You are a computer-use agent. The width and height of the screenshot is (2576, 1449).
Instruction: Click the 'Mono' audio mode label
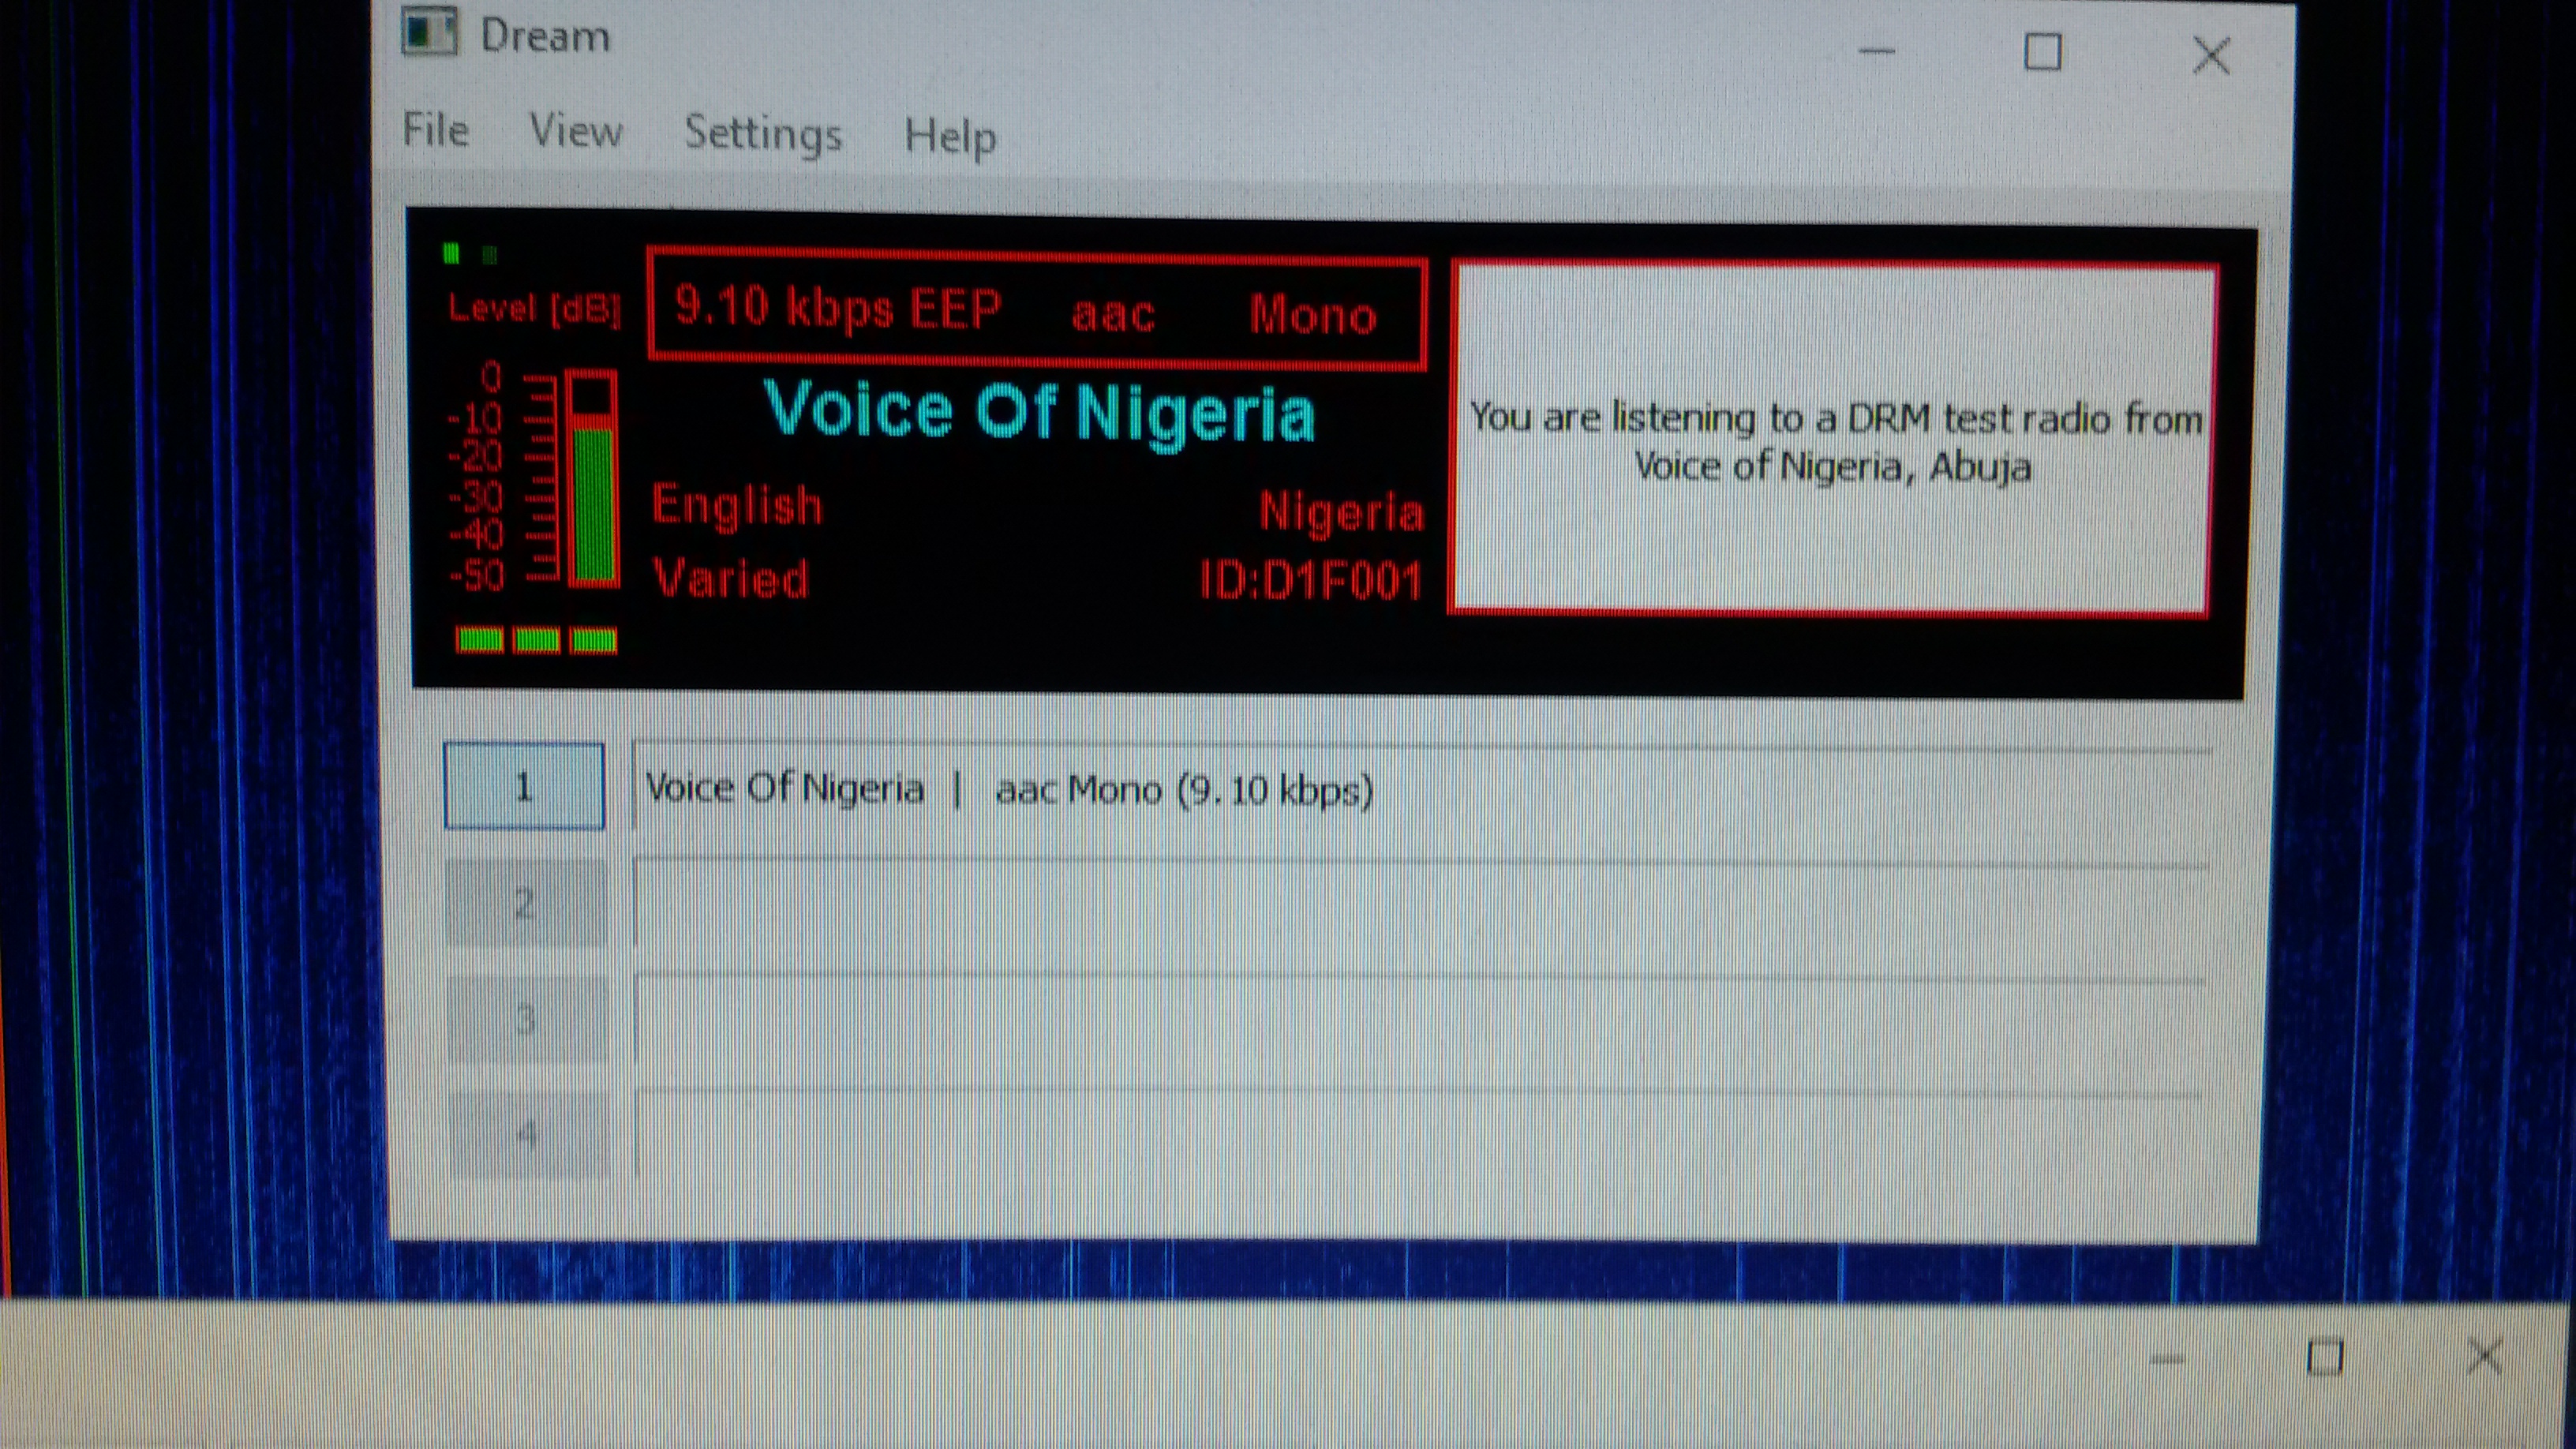(x=1313, y=315)
